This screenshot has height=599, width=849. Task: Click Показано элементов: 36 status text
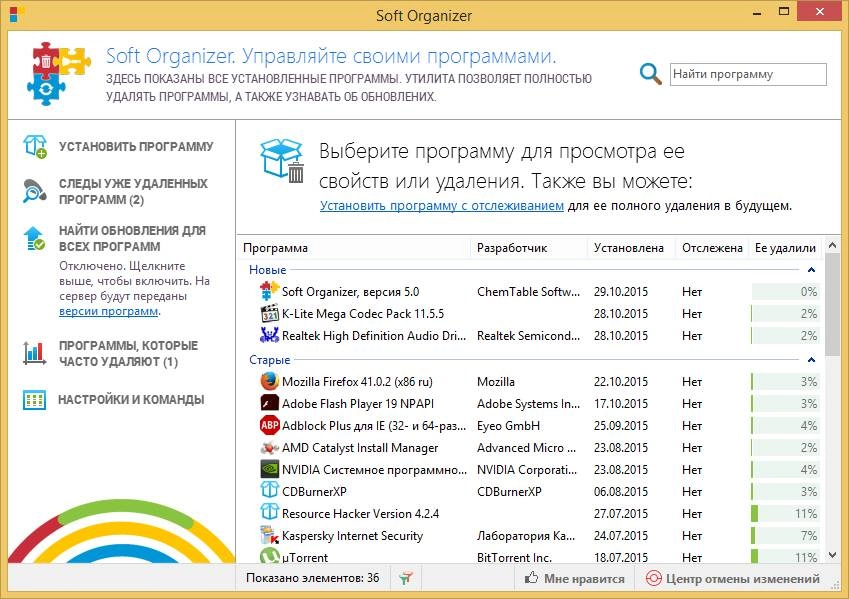click(x=312, y=578)
